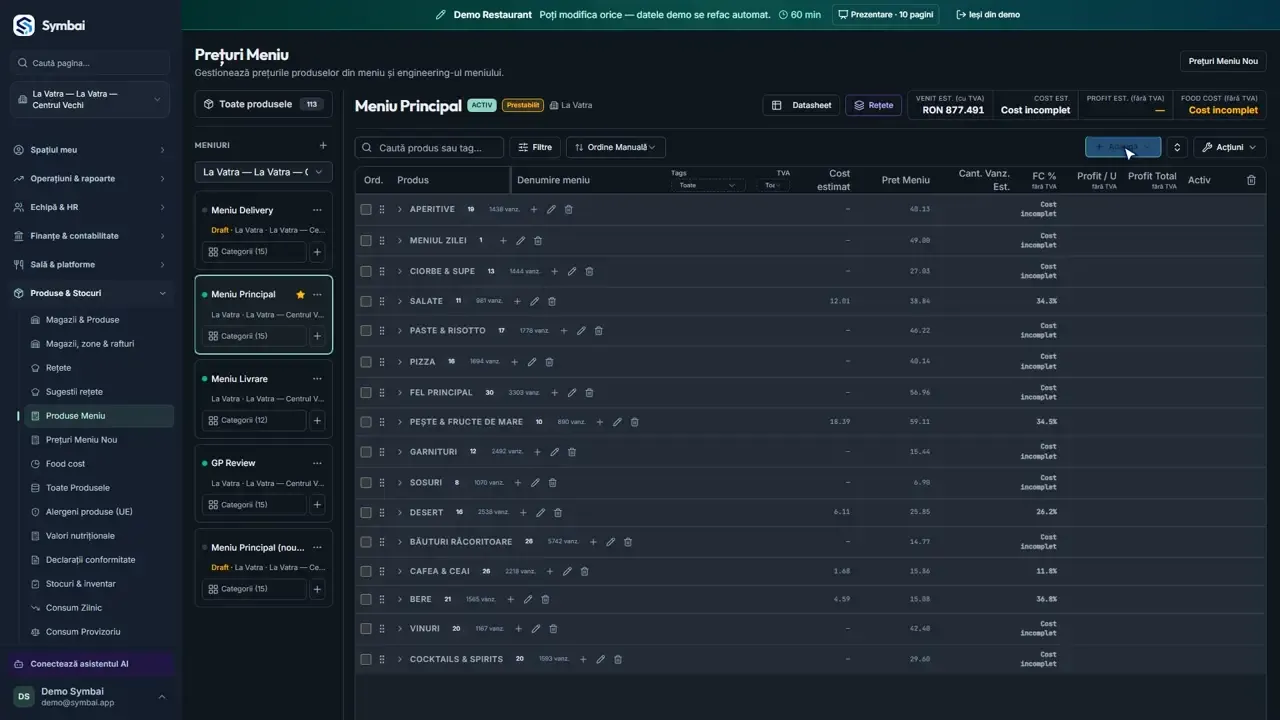Screen dimensions: 1280x720
Task: Edit the COCKTAILS & SPIRITS category
Action: [600, 660]
